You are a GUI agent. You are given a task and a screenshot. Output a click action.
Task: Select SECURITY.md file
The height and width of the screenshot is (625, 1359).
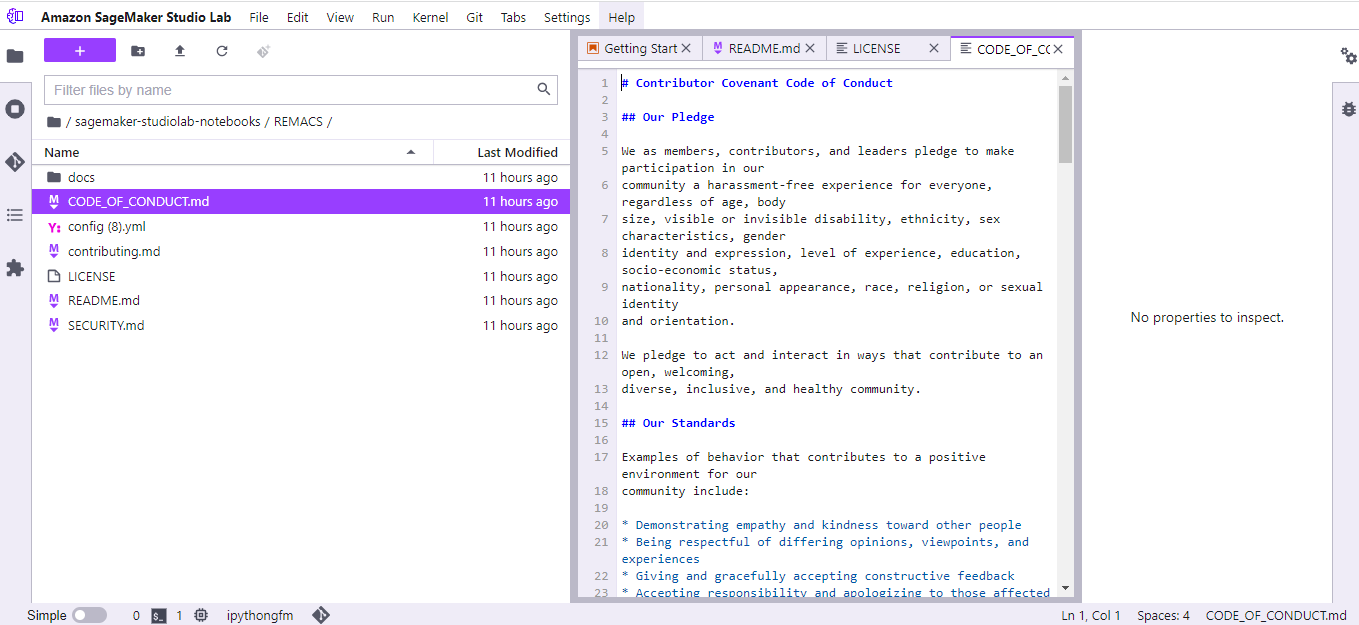pos(301,326)
